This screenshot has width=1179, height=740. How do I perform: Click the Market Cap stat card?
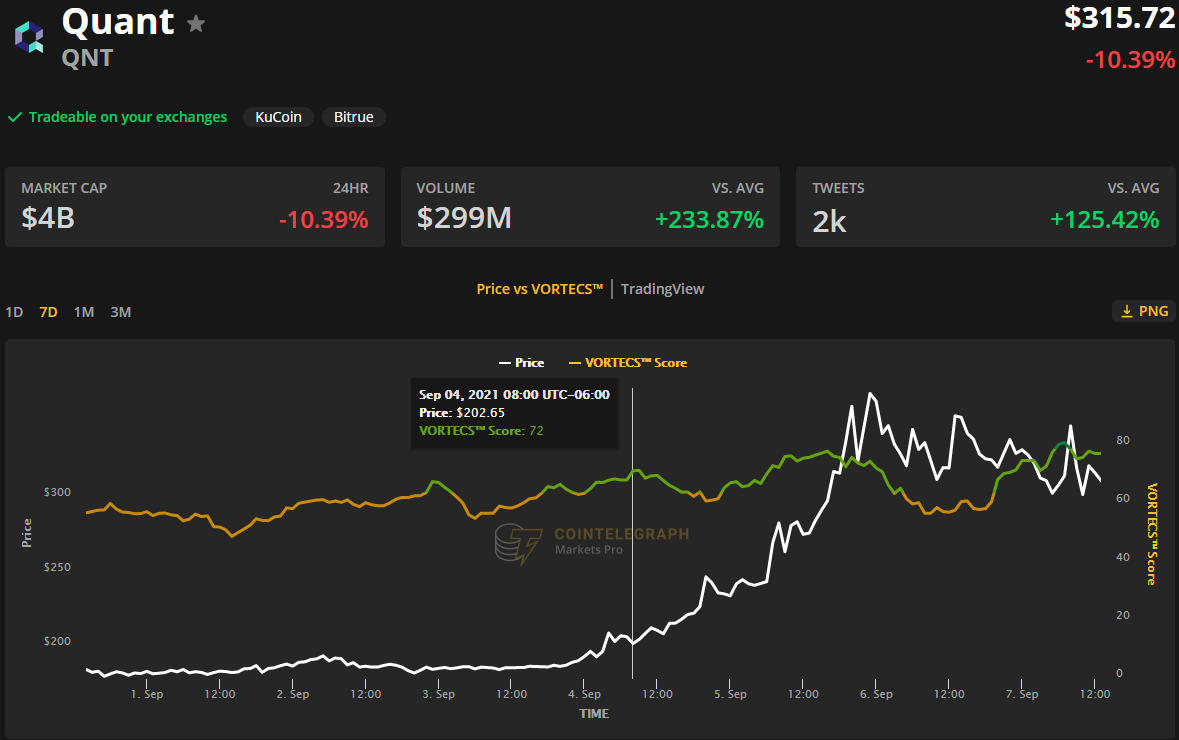click(195, 206)
